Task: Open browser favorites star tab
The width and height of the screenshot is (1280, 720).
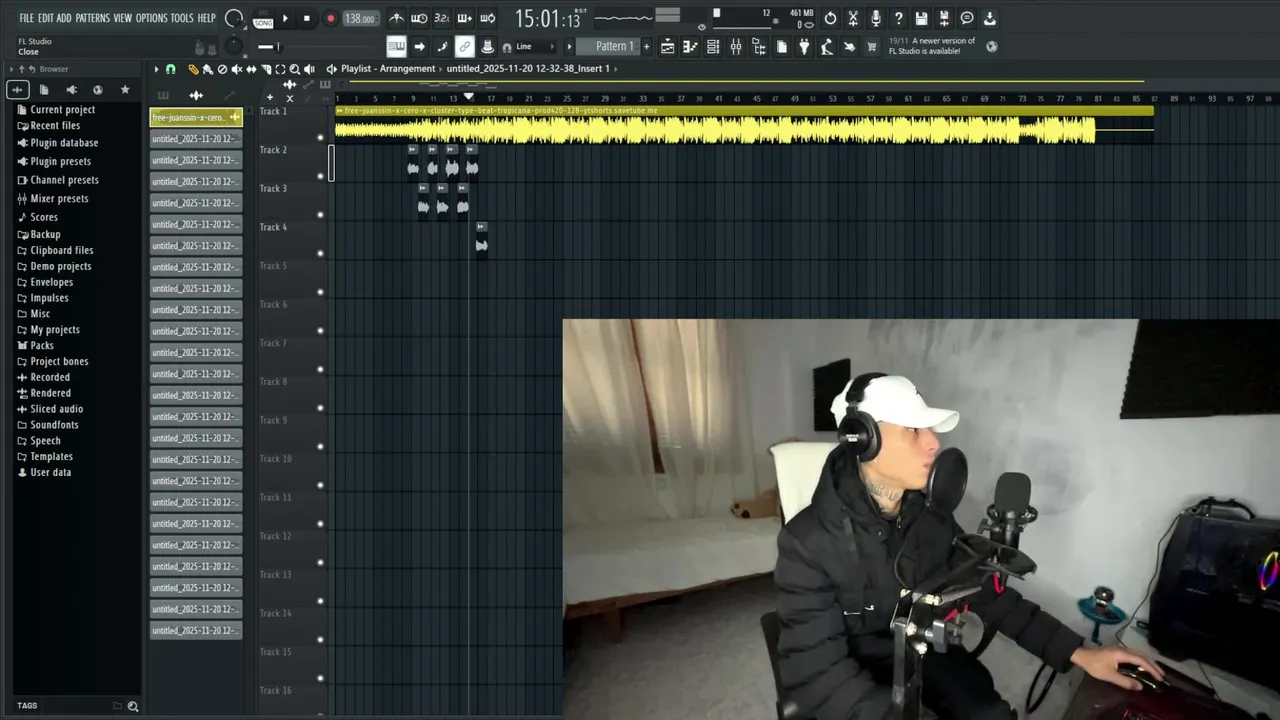Action: point(125,90)
